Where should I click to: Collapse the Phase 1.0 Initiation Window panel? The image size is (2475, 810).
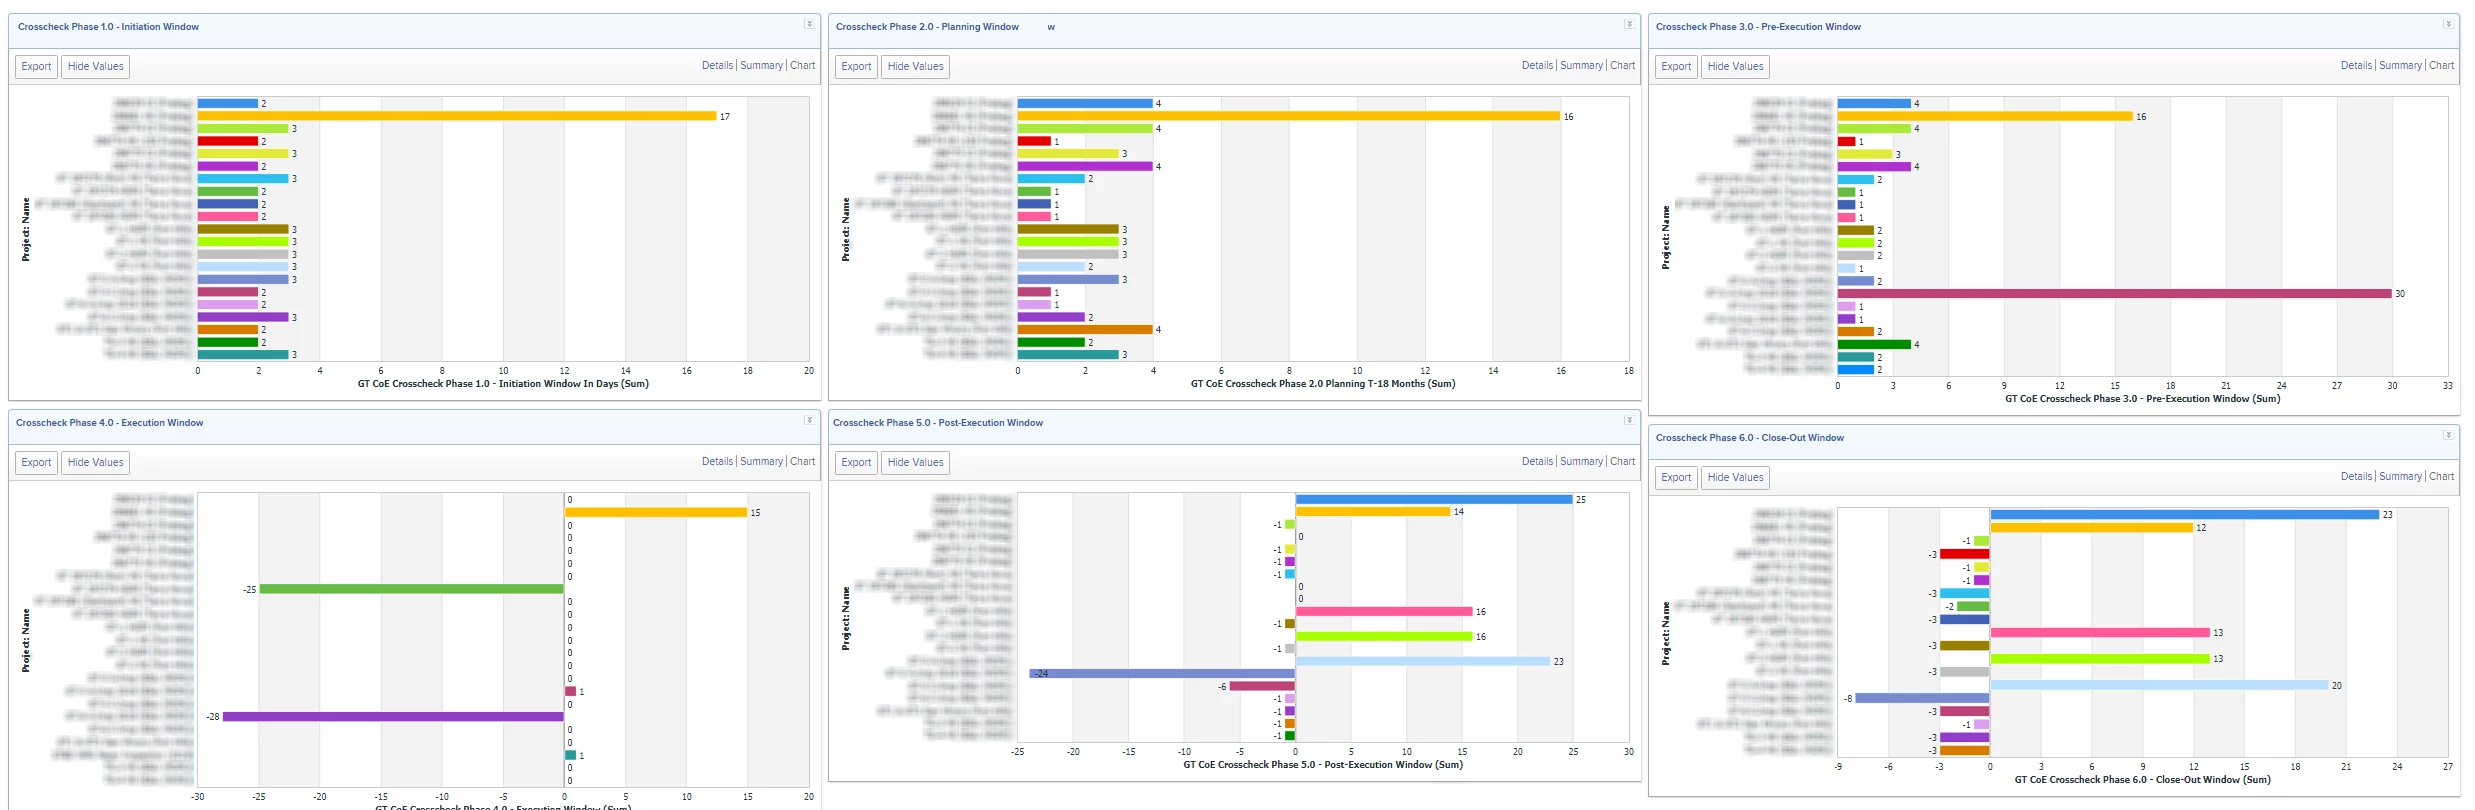[x=809, y=24]
